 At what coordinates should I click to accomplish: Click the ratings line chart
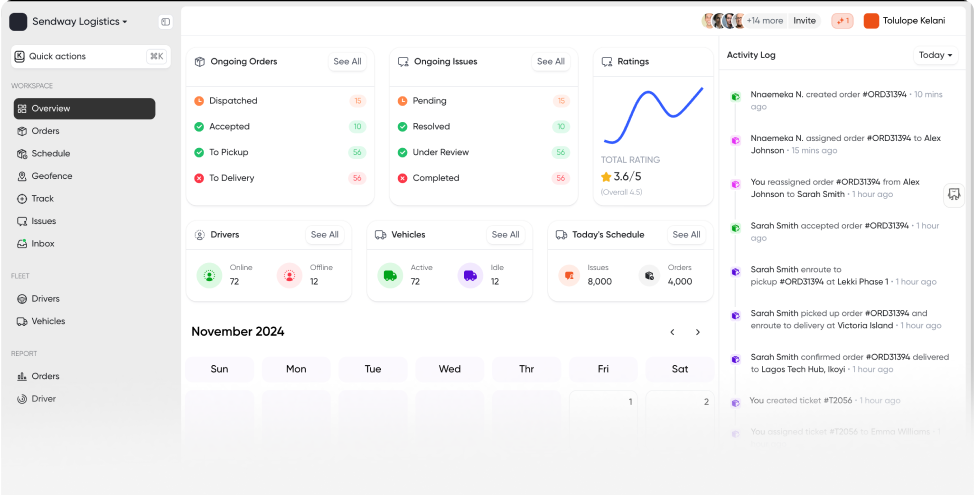pyautogui.click(x=653, y=116)
